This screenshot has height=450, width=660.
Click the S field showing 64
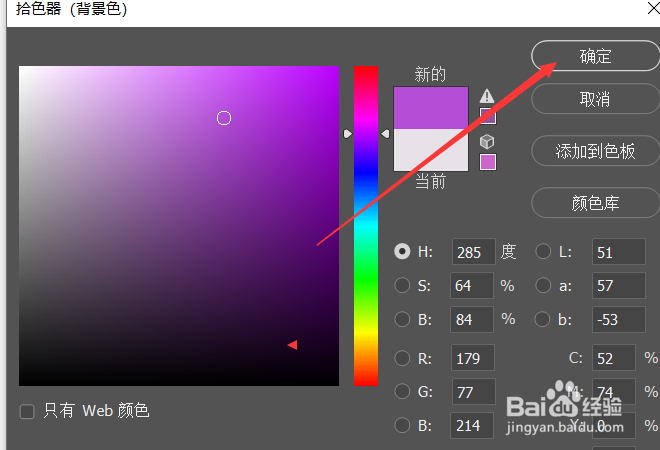471,285
